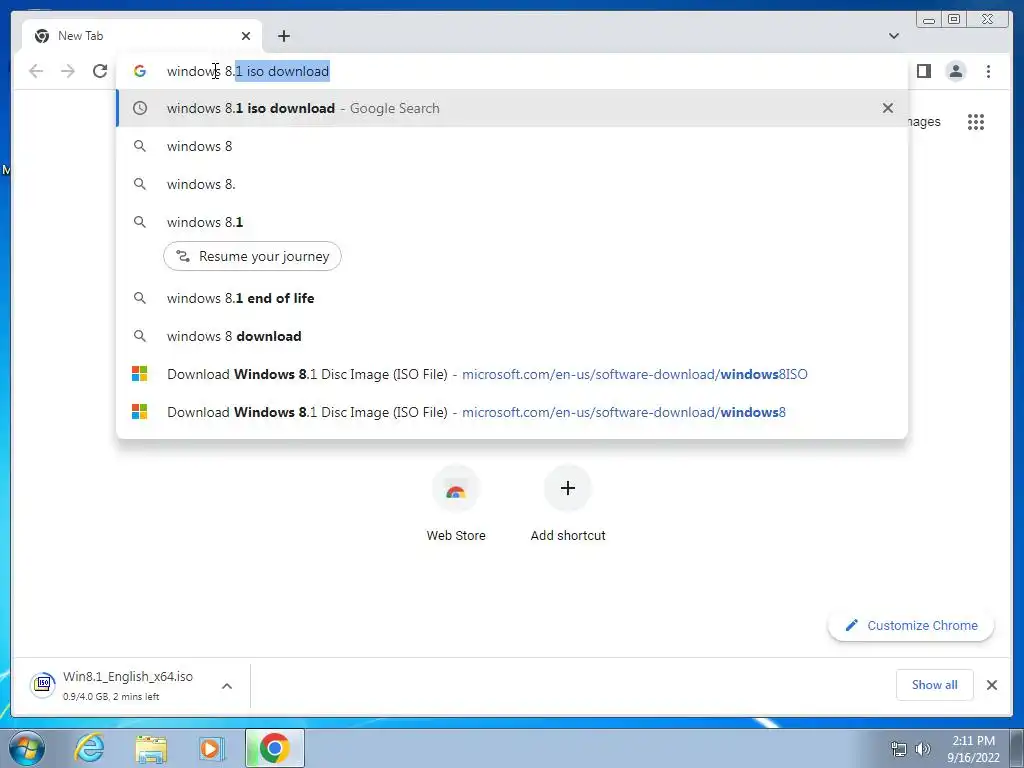The height and width of the screenshot is (768, 1024).
Task: Expand the download item options chevron
Action: 227,686
